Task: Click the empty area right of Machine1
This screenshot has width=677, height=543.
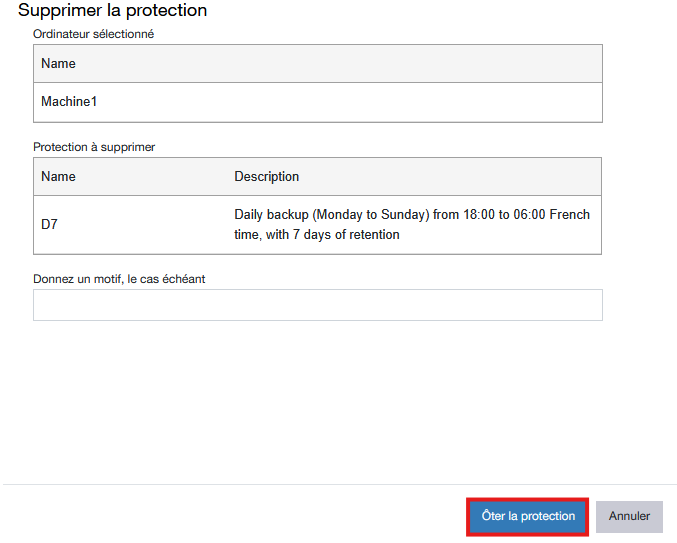Action: pyautogui.click(x=400, y=102)
